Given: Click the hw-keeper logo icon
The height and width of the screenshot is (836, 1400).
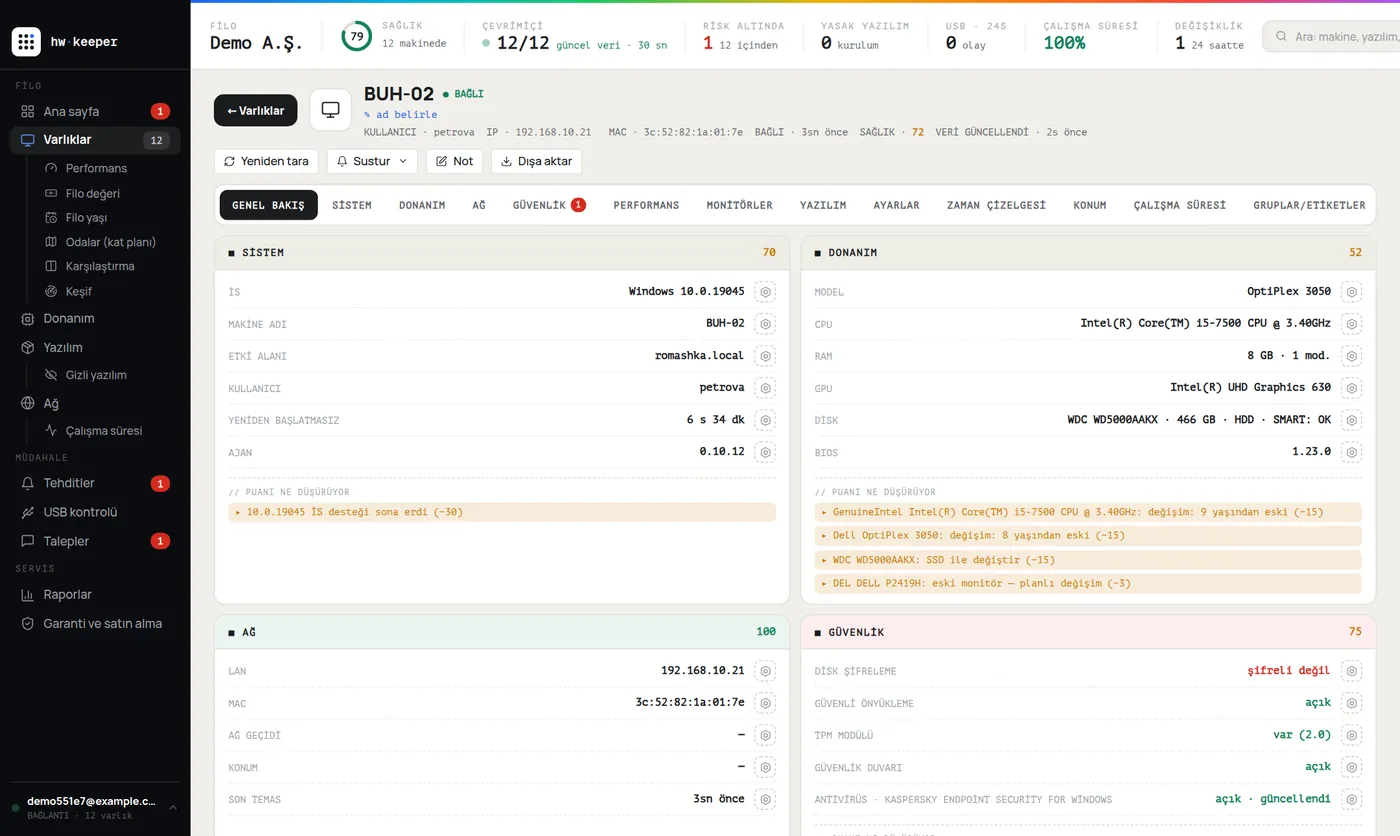Looking at the screenshot, I should pos(26,42).
